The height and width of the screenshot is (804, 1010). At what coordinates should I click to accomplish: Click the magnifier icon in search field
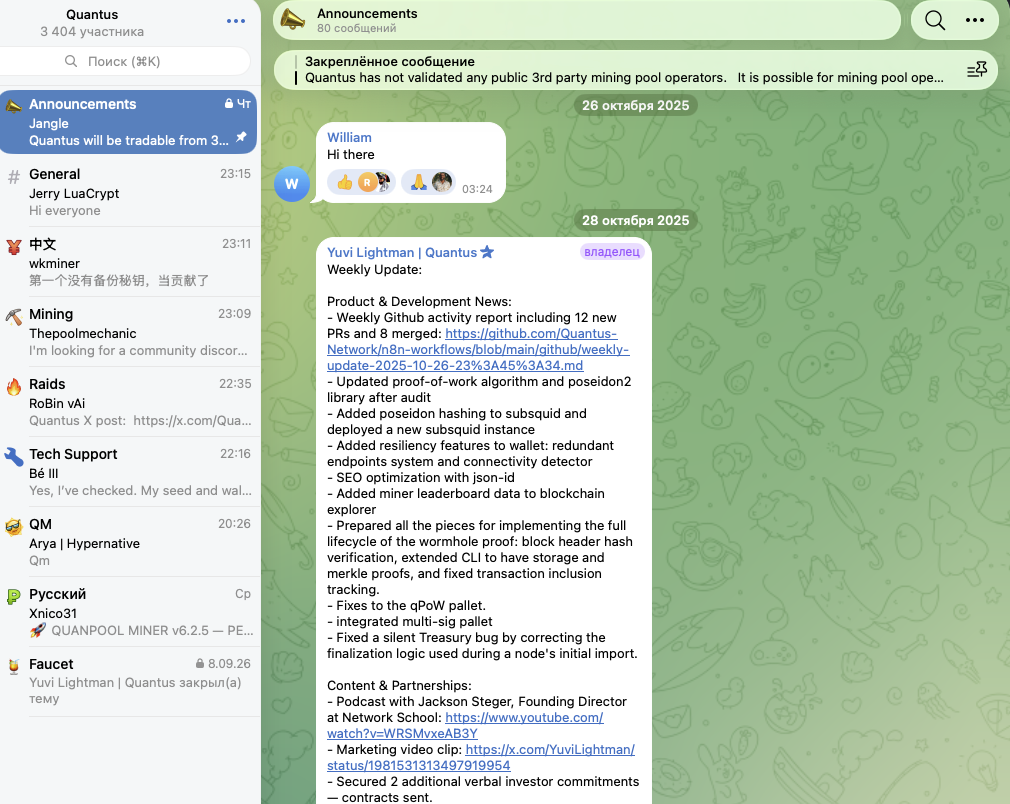click(x=71, y=61)
